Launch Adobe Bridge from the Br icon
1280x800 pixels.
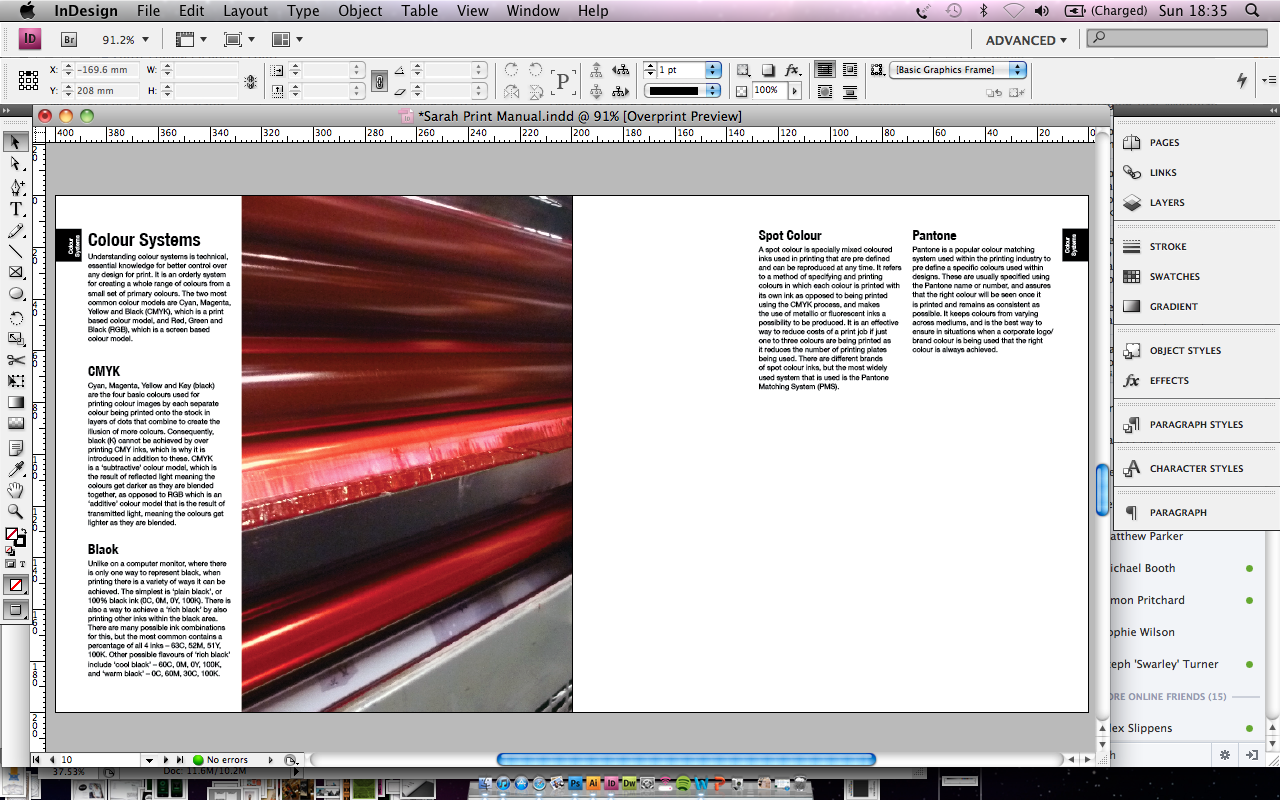[x=69, y=40]
